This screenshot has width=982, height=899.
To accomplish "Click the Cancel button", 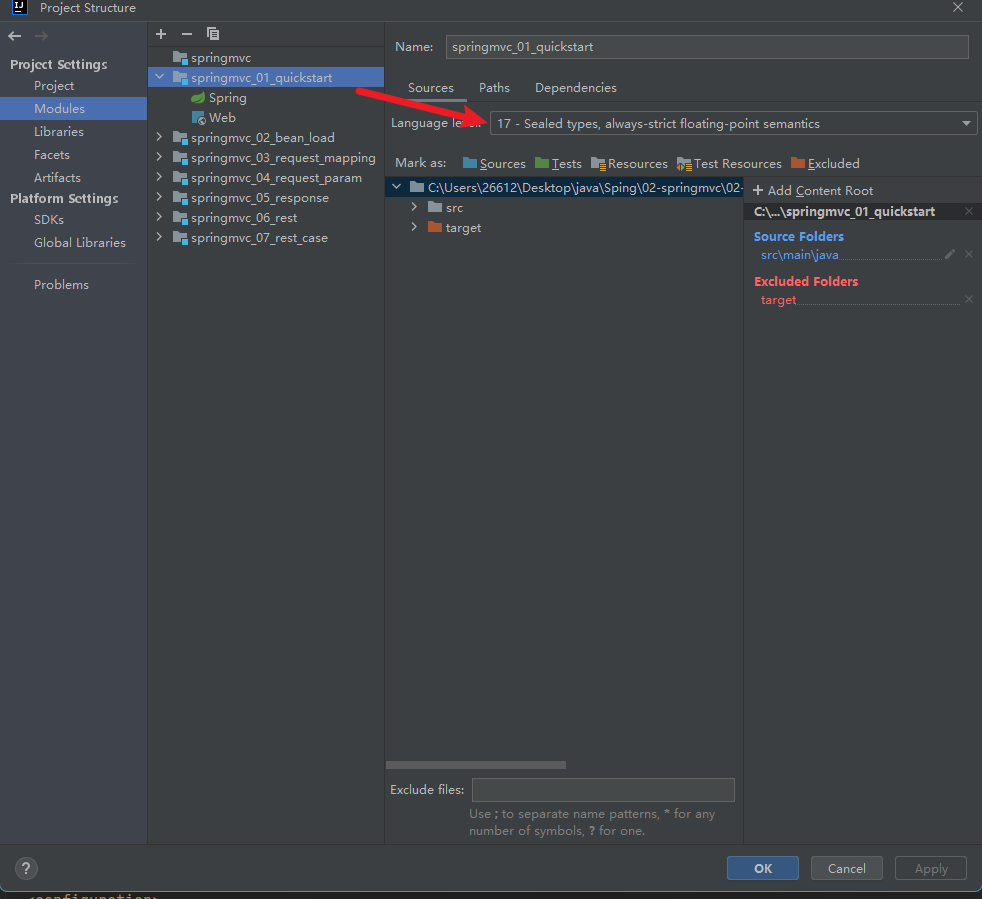I will pos(847,868).
